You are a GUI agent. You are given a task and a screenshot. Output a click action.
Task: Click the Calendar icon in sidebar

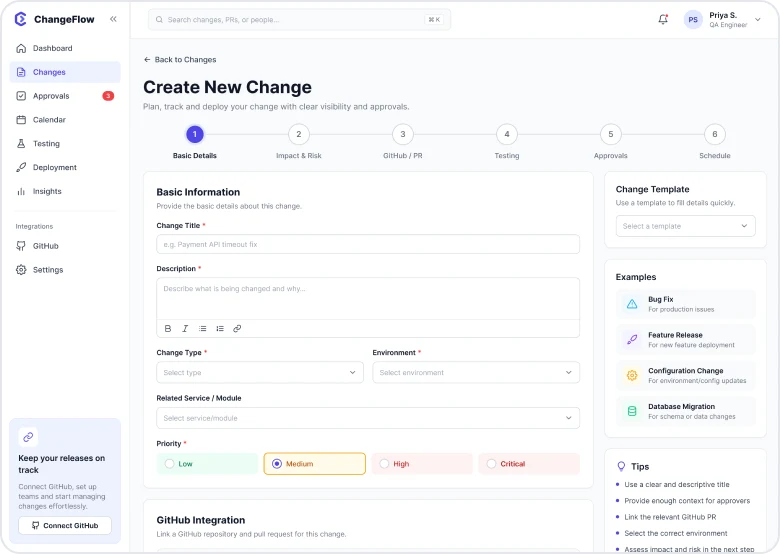point(21,120)
